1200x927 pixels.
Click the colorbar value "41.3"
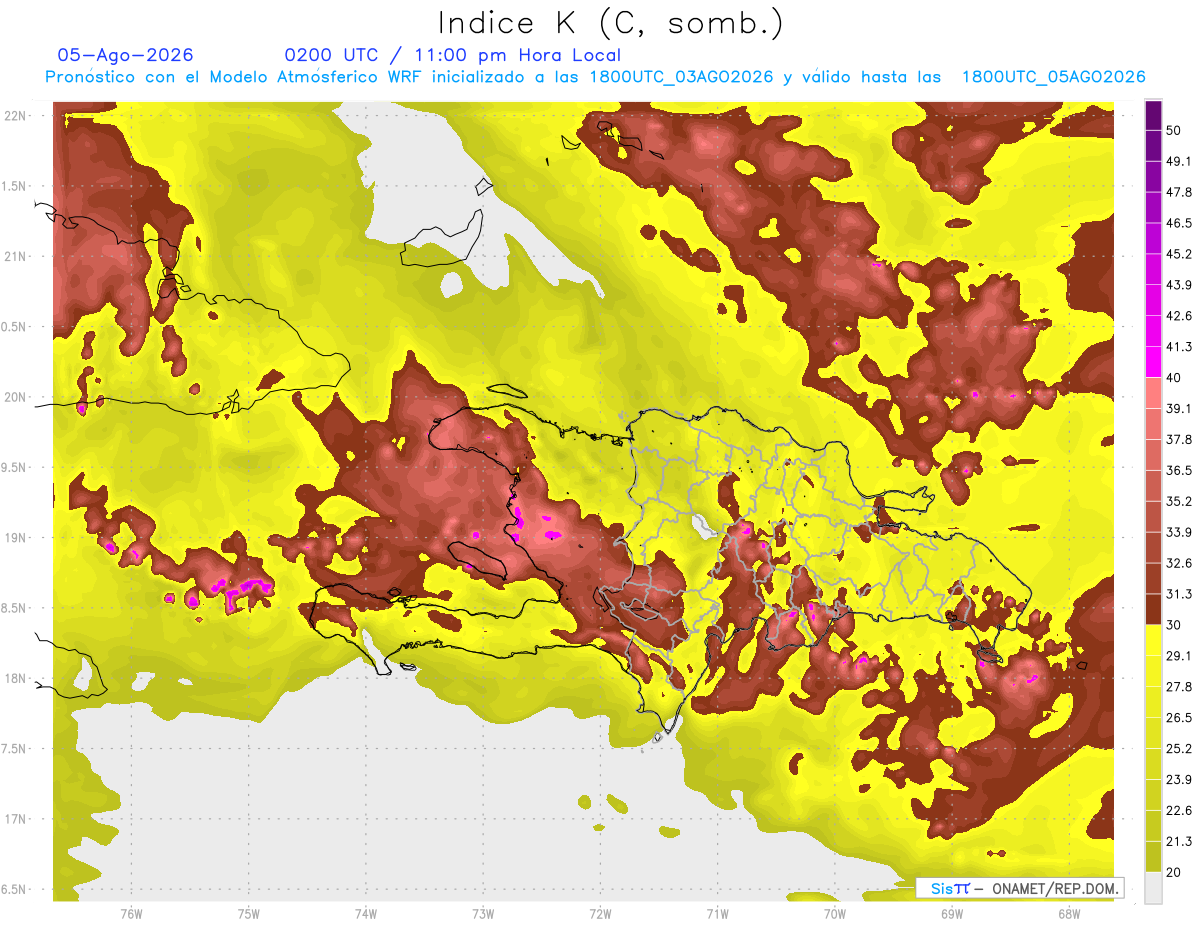coord(1178,347)
